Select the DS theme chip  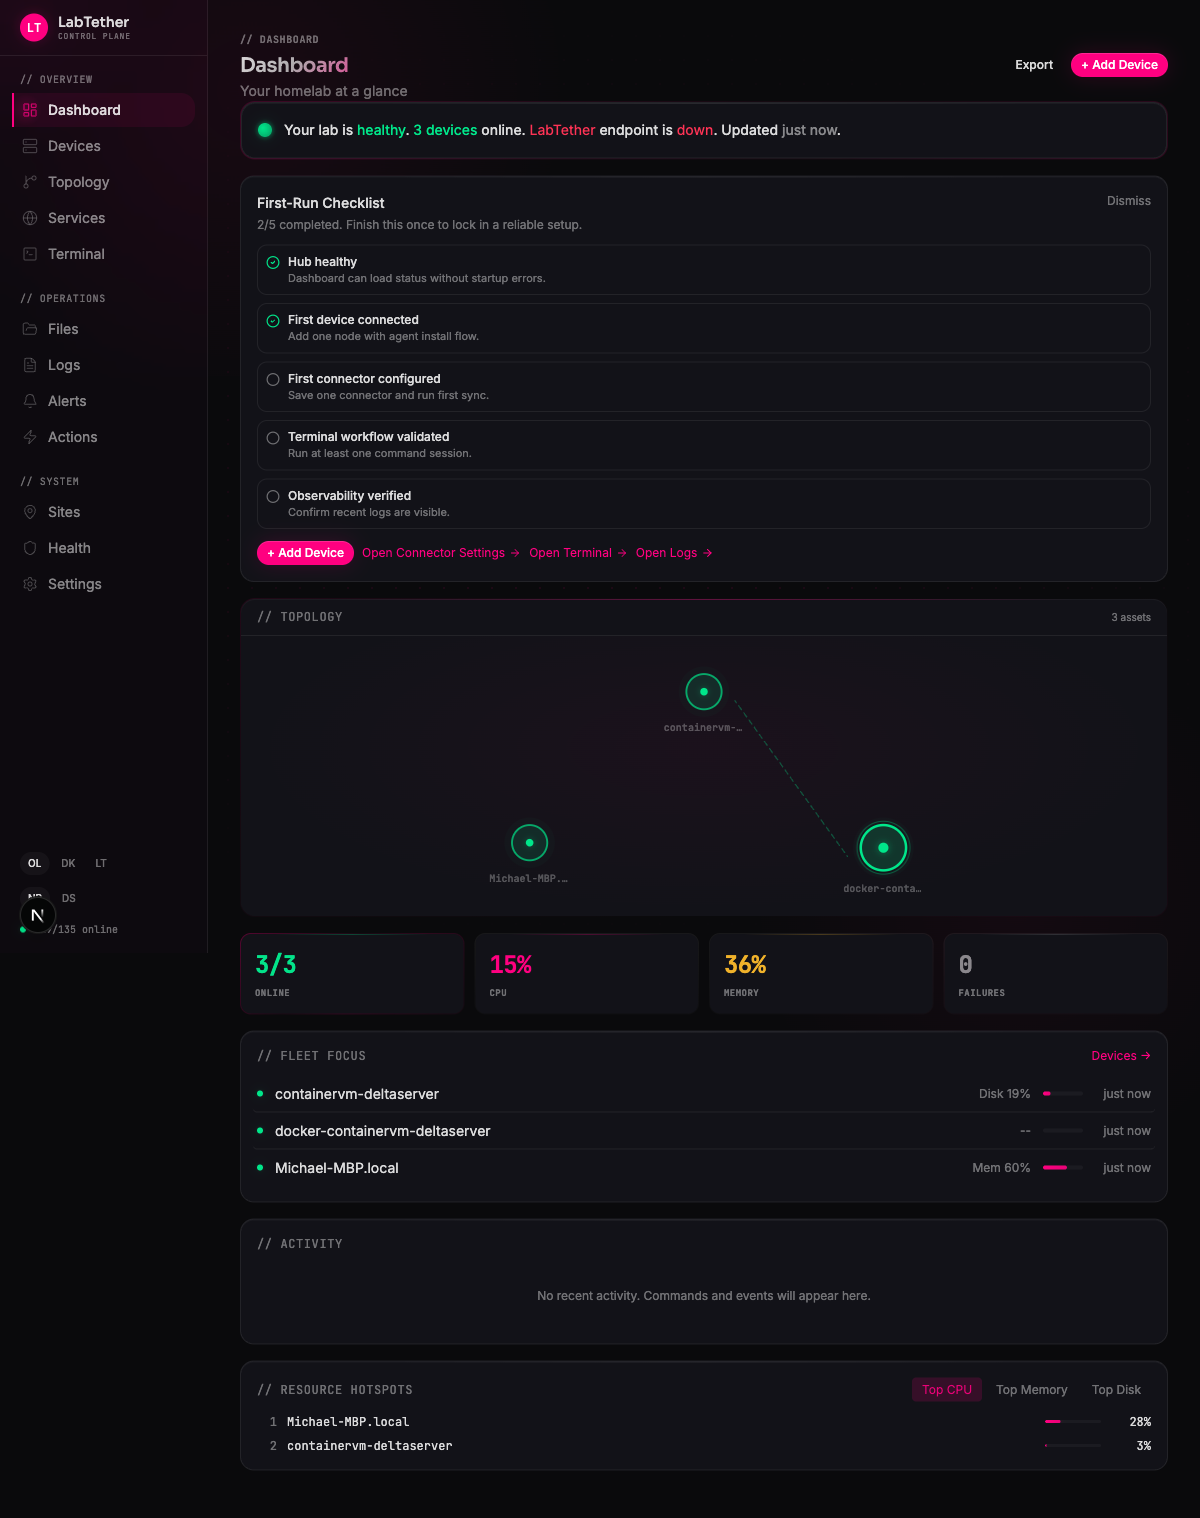(69, 898)
